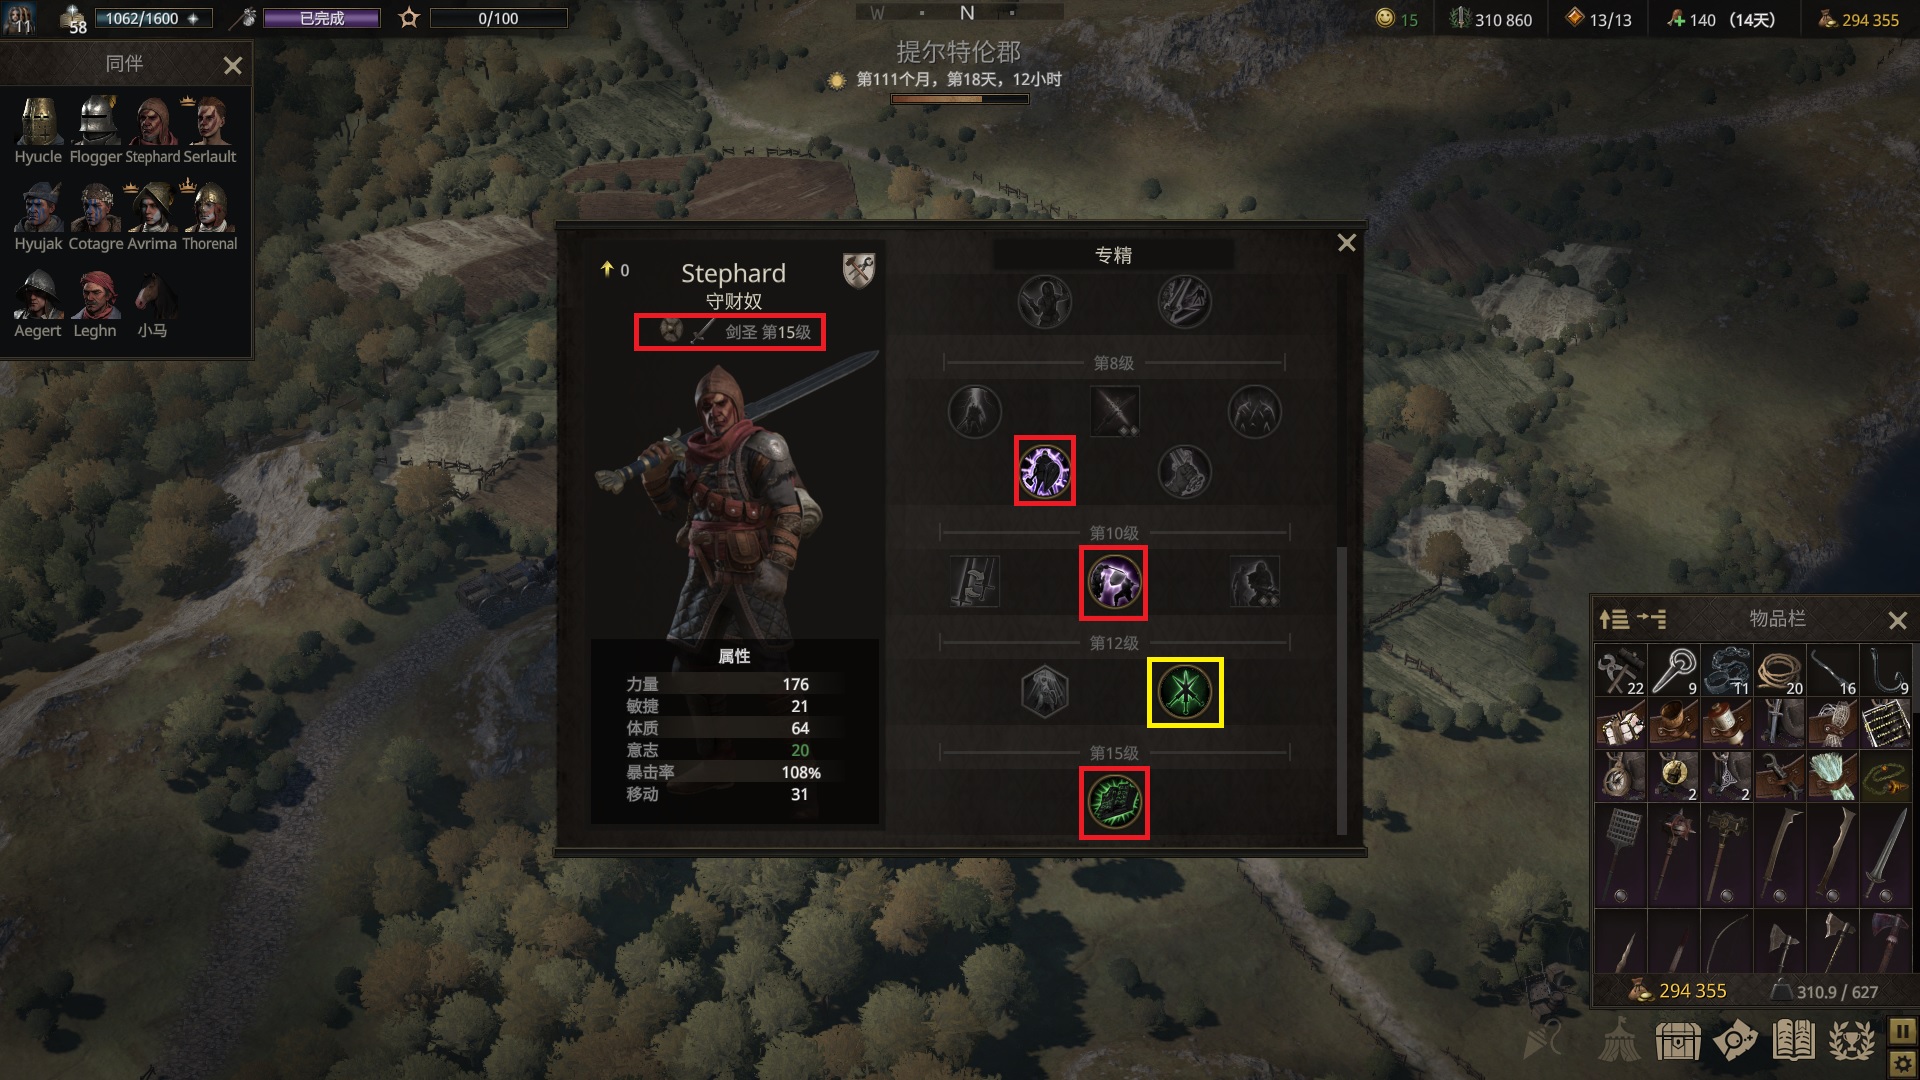Select companion Thorenal portrait

(x=210, y=217)
